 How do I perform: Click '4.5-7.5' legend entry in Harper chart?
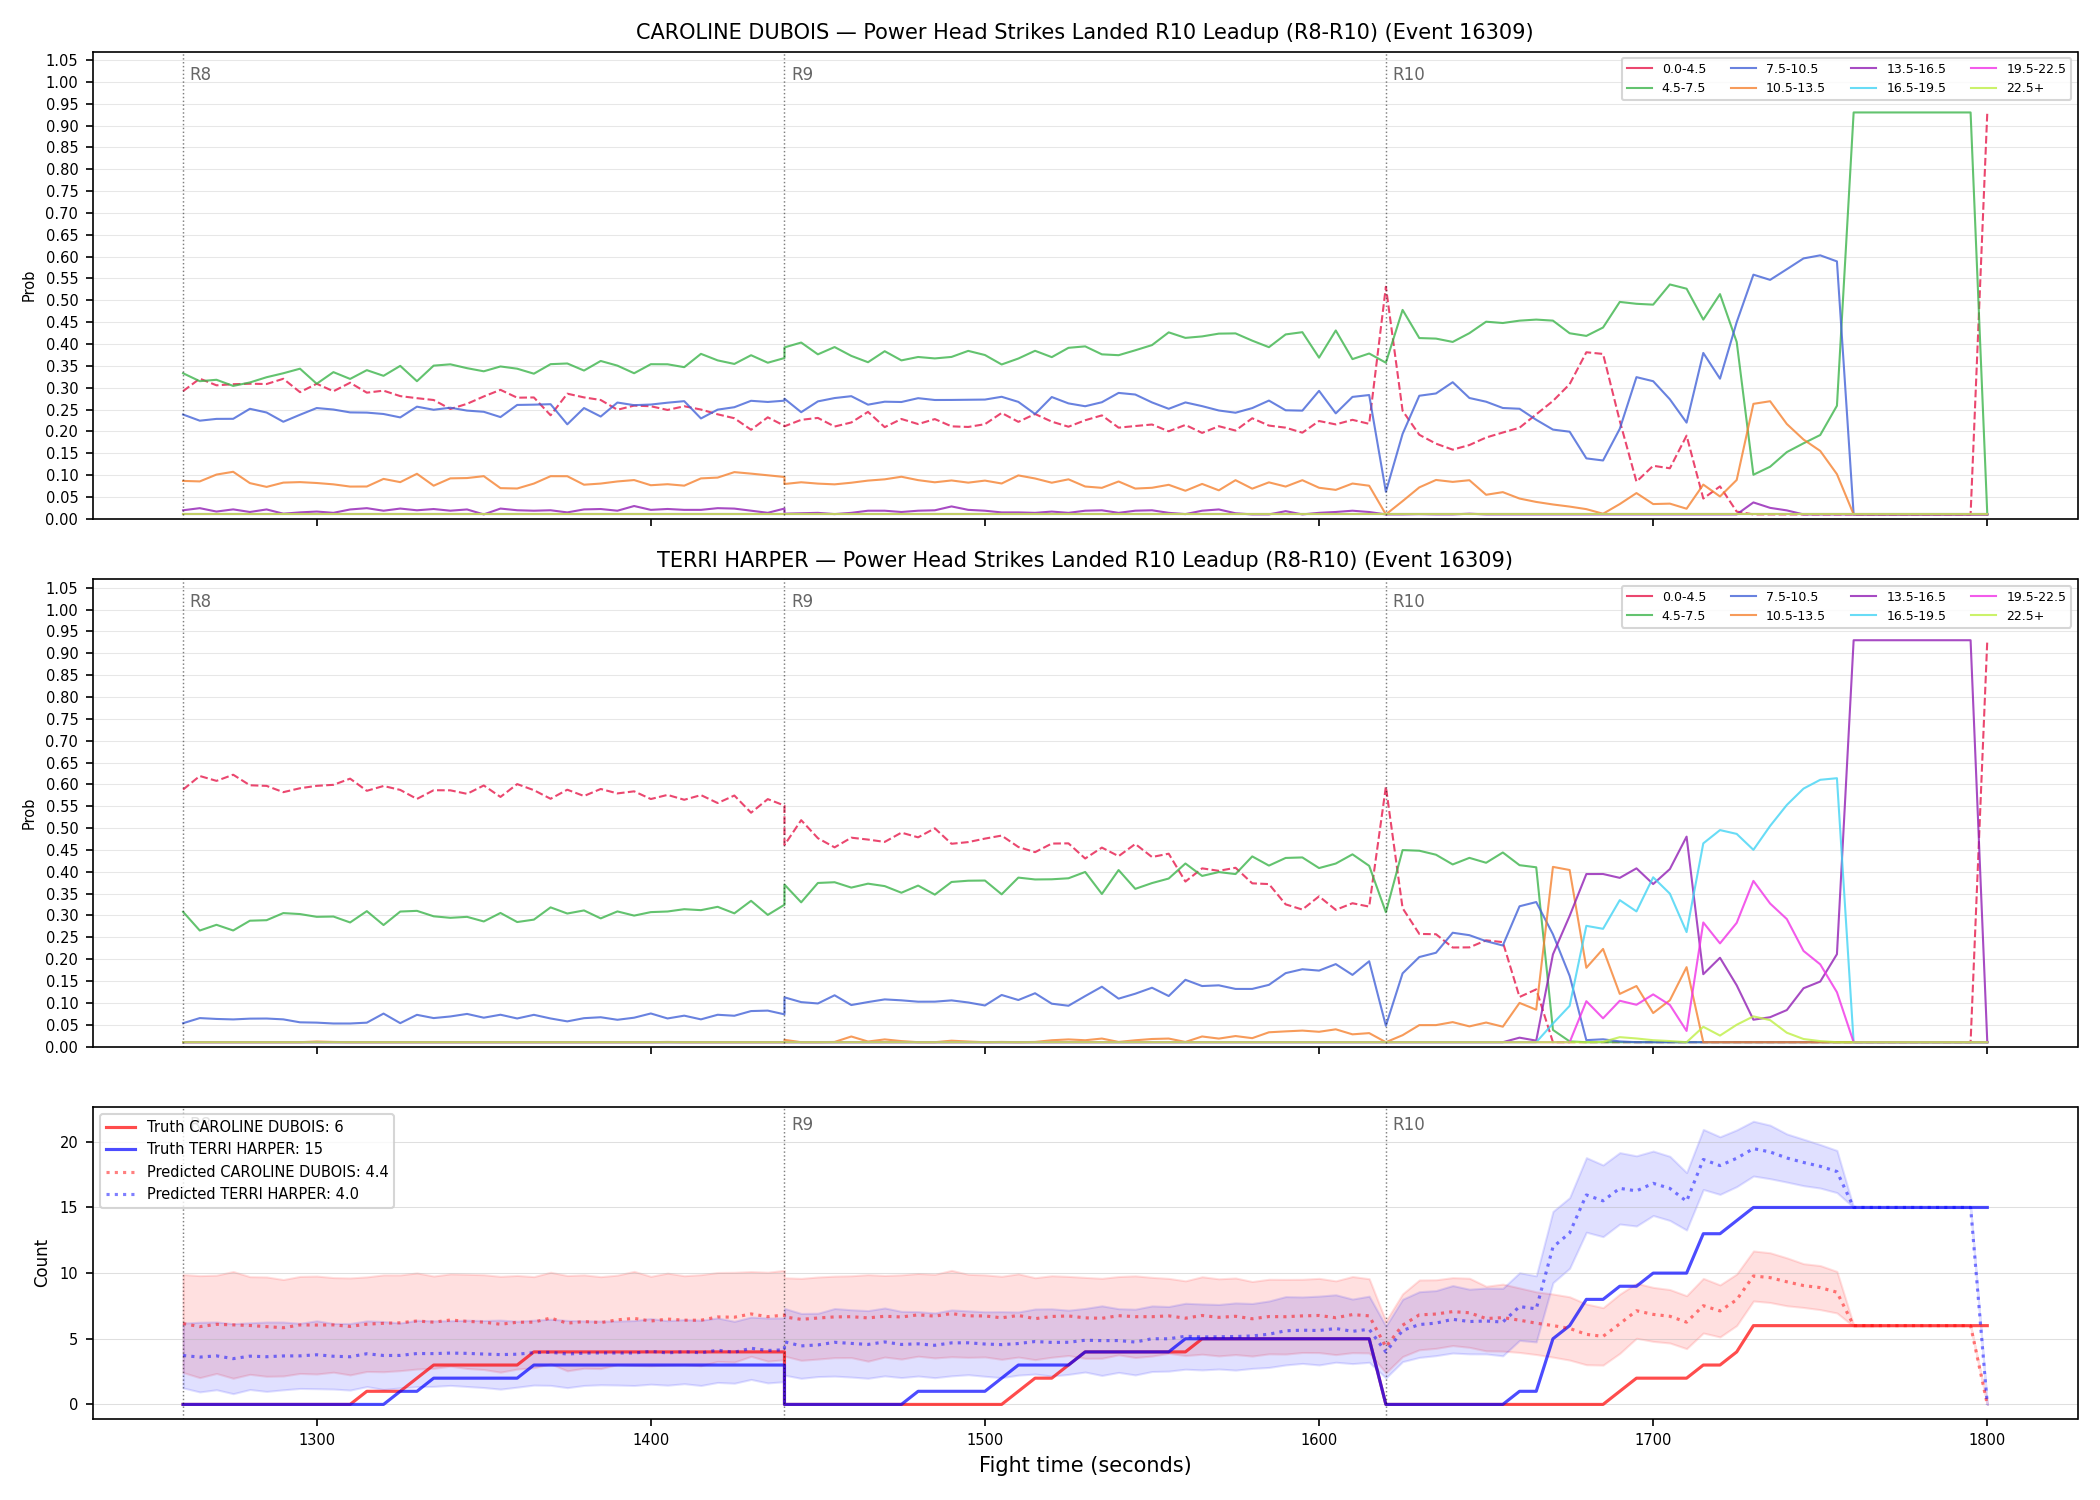1667,616
